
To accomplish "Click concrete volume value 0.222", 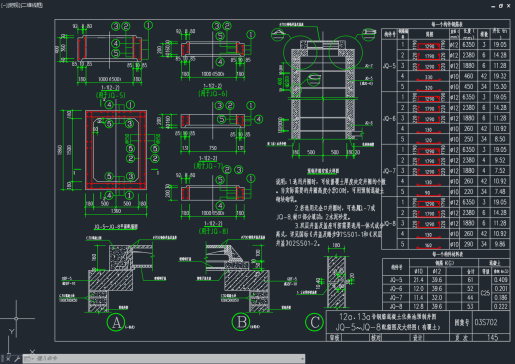I will (x=501, y=306).
